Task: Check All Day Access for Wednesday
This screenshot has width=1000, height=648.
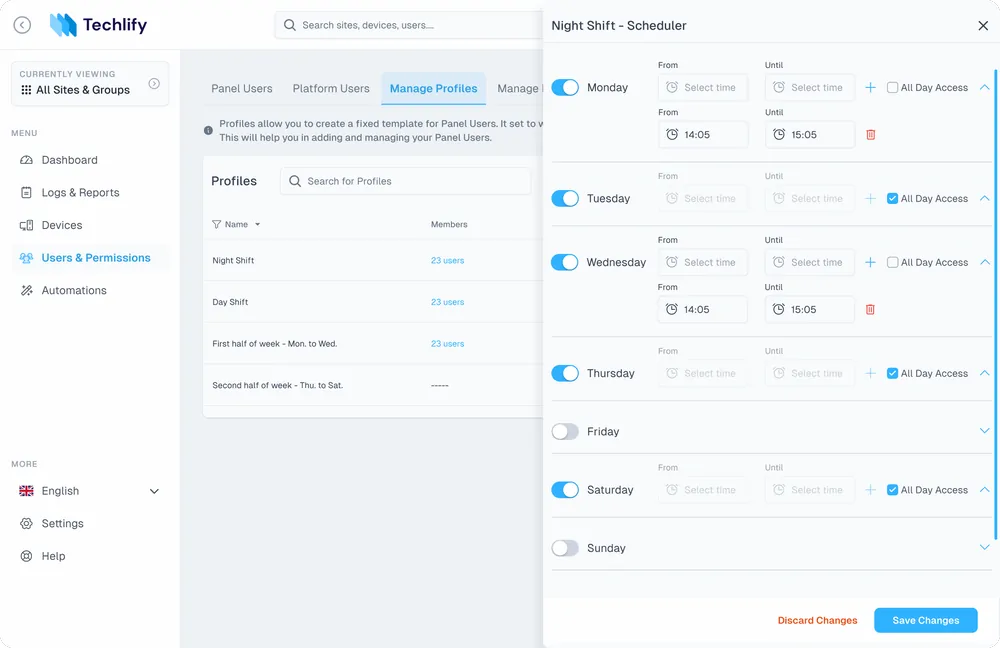Action: point(892,262)
